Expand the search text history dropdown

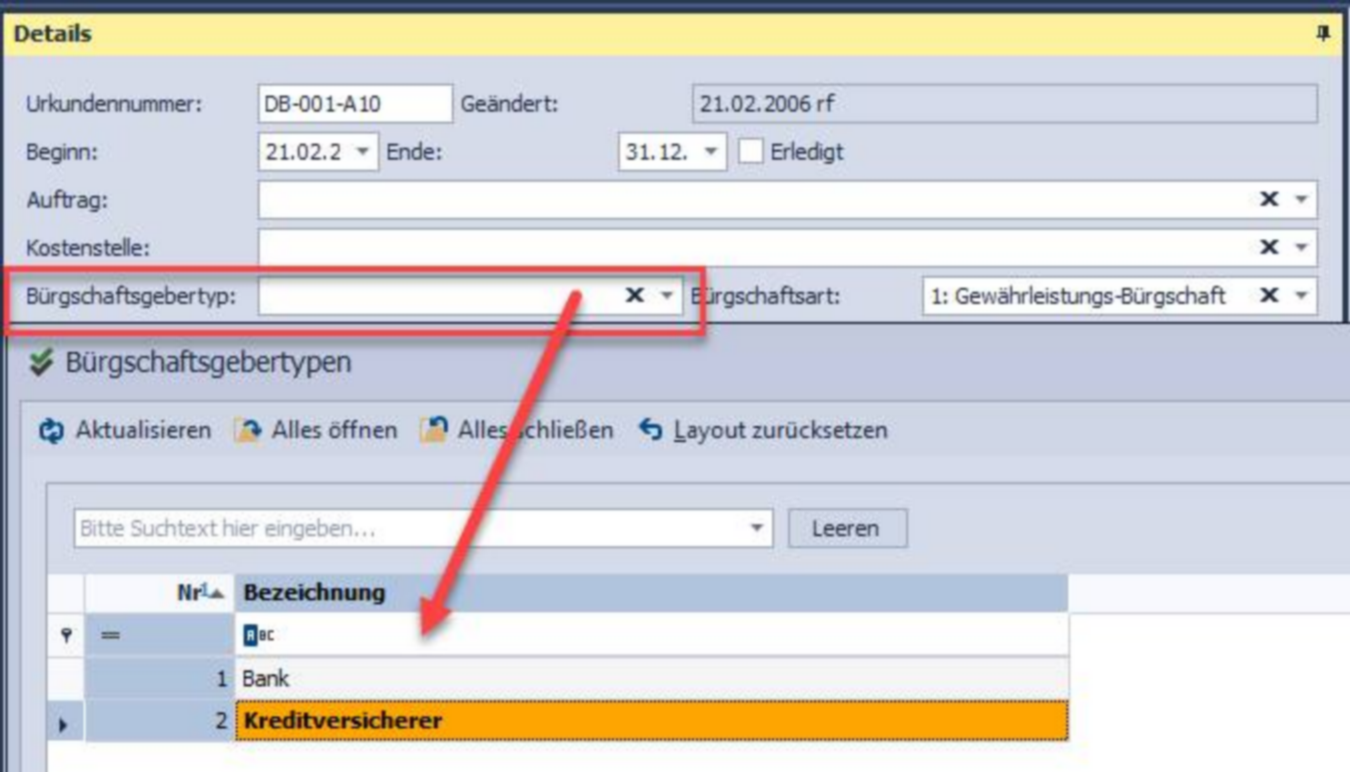tap(757, 528)
